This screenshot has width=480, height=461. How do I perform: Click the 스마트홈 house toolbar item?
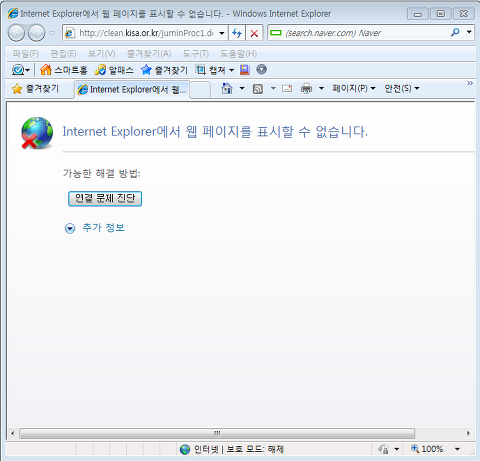pos(63,70)
